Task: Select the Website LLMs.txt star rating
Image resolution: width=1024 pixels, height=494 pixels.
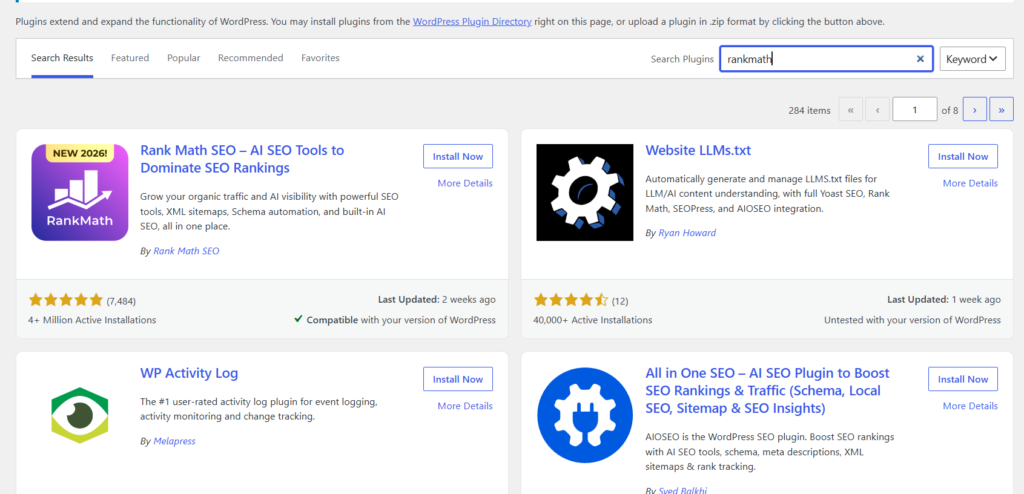Action: [571, 301]
